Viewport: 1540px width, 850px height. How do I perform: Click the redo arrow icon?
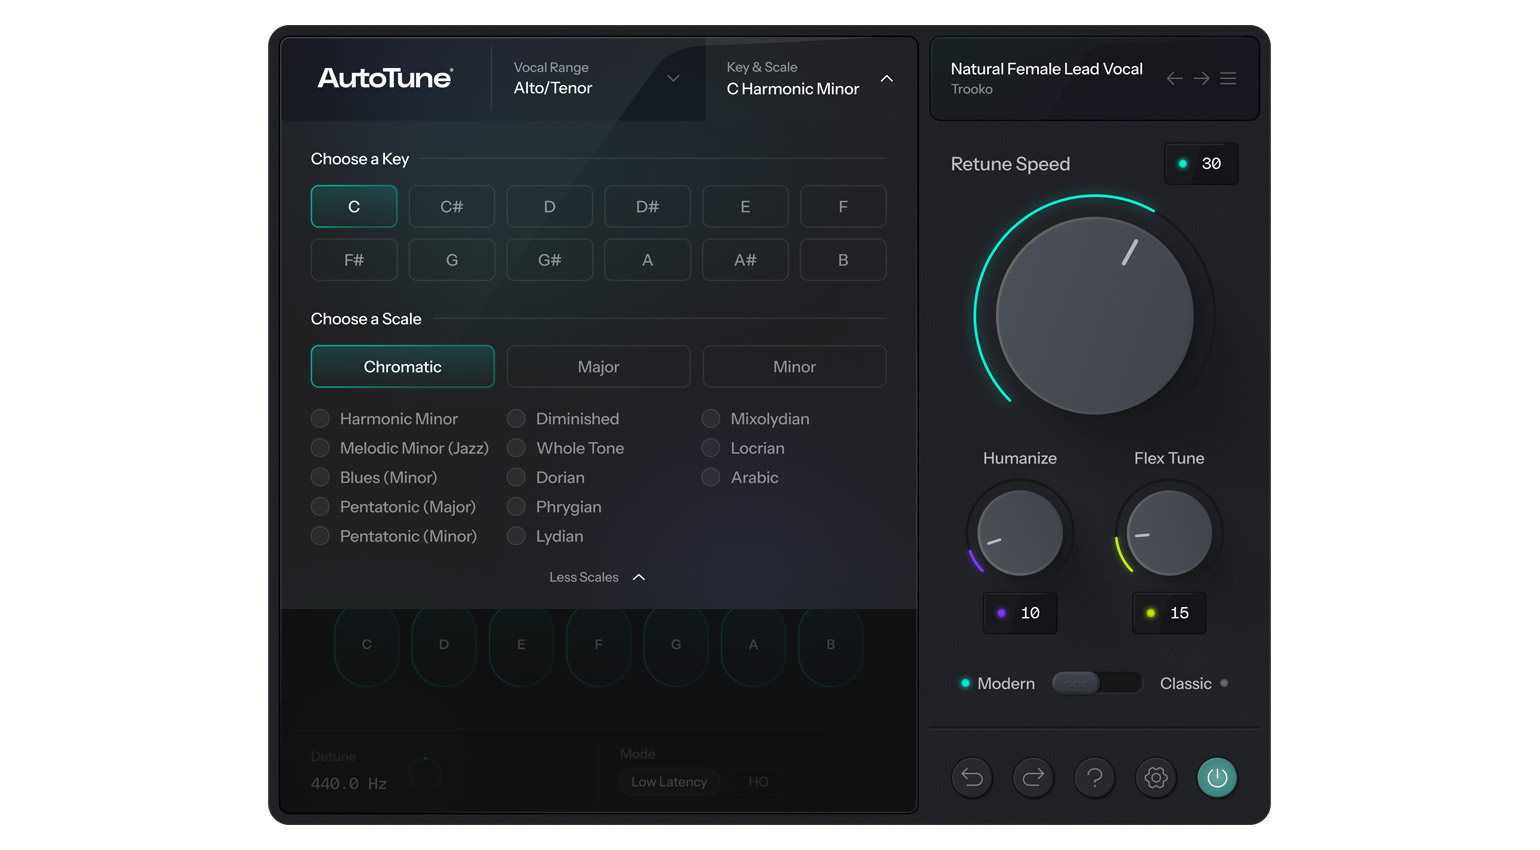point(1033,777)
